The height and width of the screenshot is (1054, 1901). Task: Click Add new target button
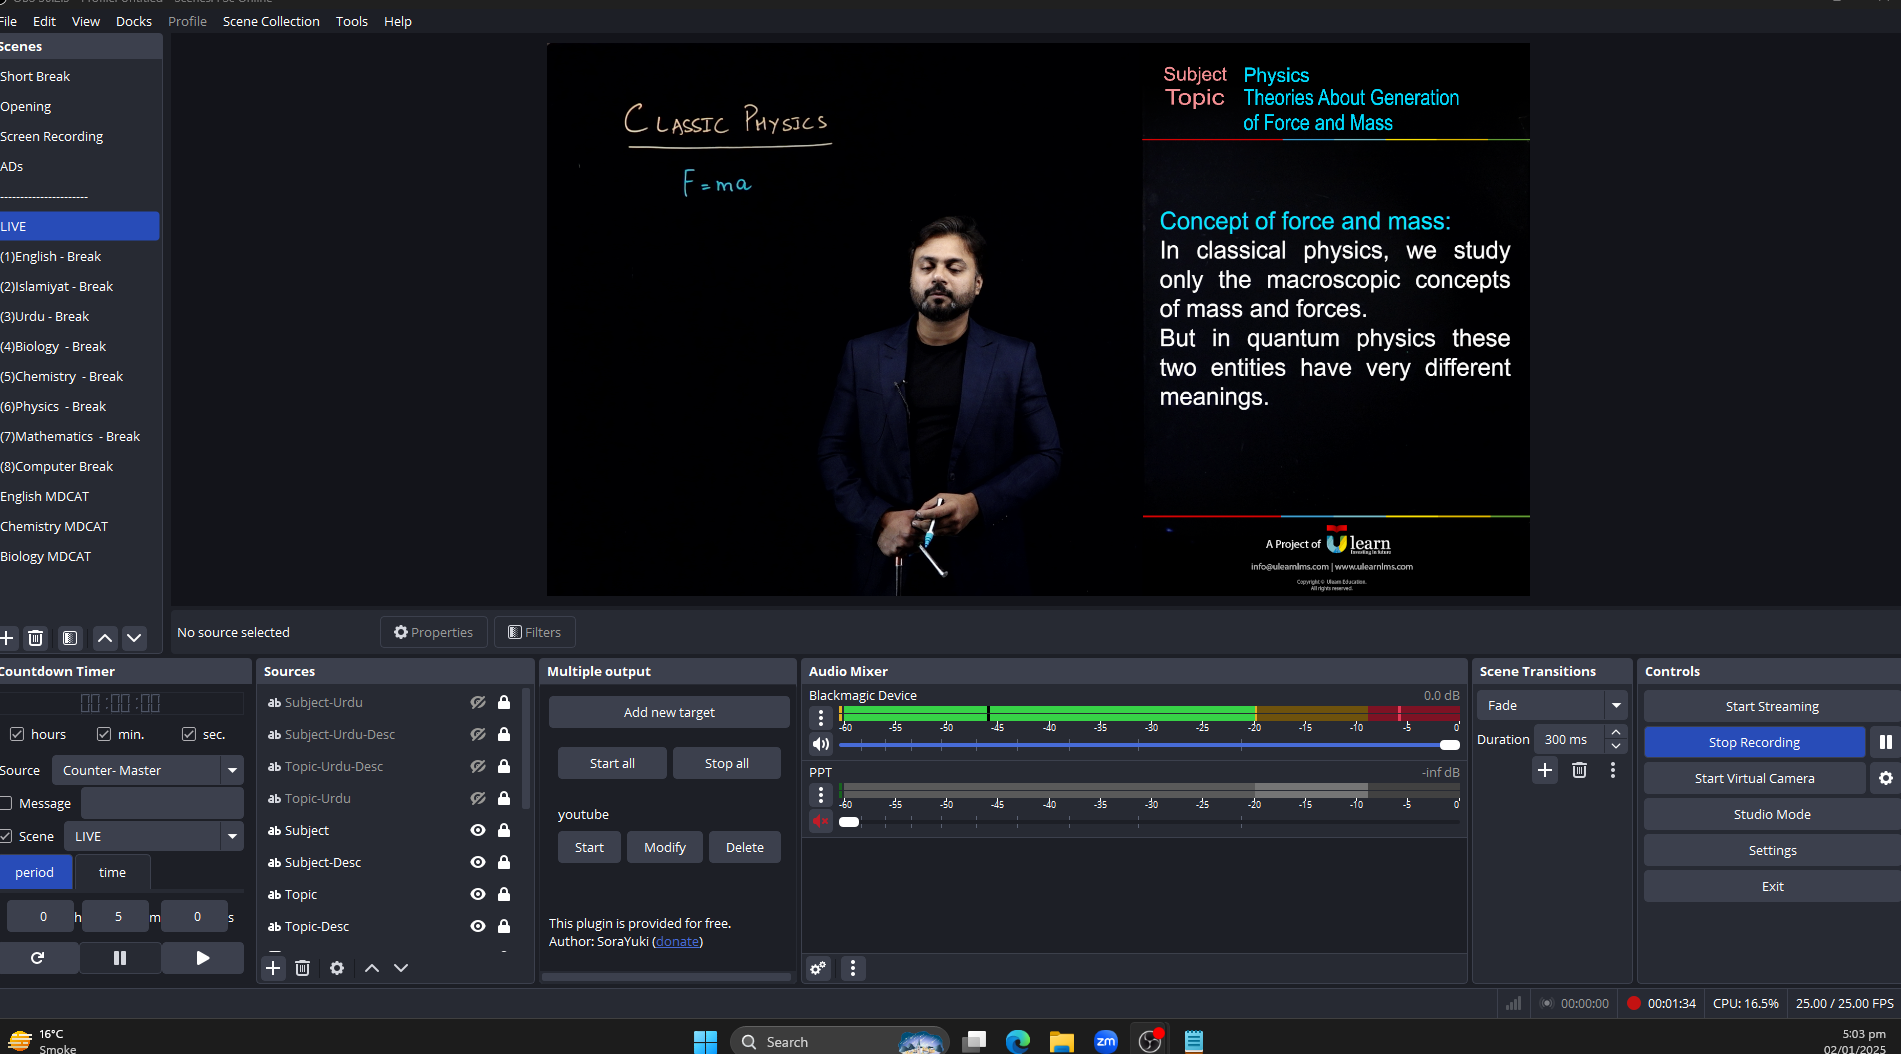(669, 712)
